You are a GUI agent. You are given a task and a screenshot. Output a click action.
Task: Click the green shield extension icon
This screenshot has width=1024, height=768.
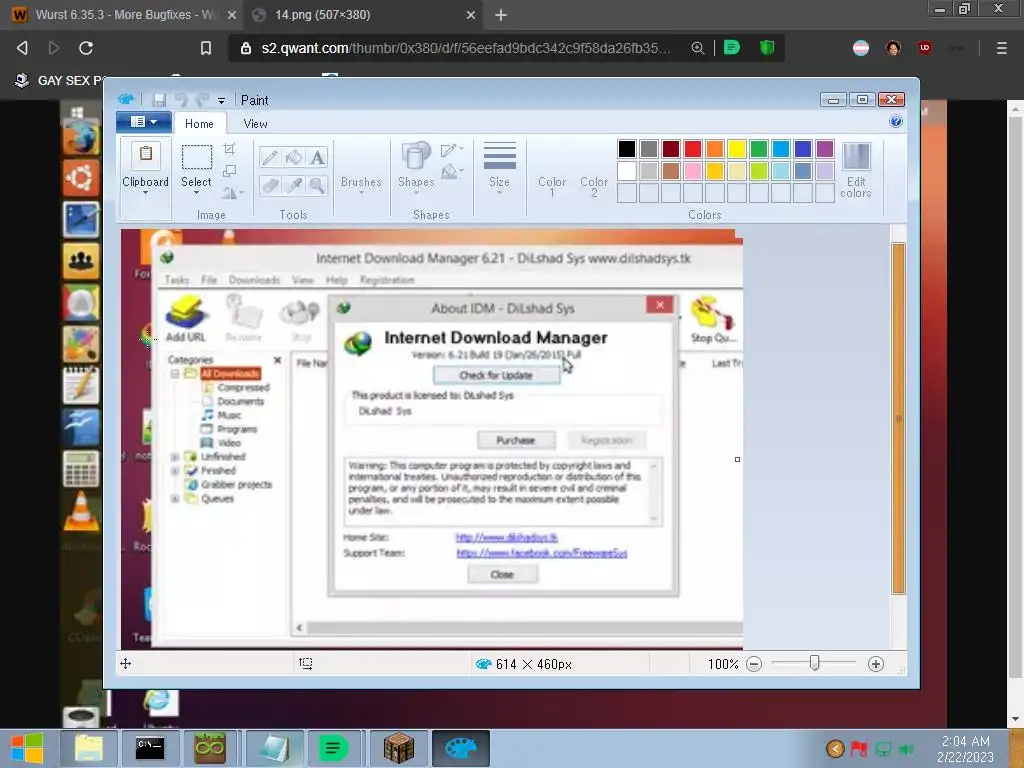click(x=767, y=48)
